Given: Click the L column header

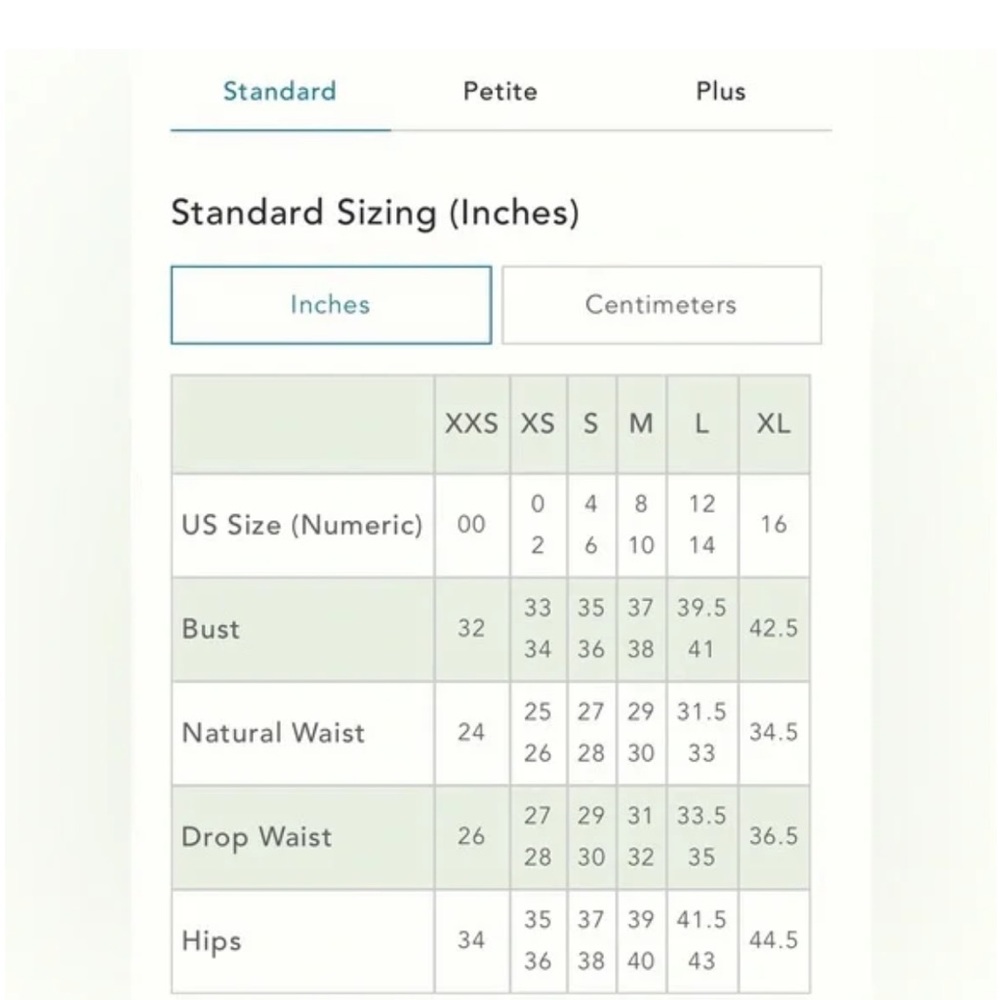Looking at the screenshot, I should point(702,424).
